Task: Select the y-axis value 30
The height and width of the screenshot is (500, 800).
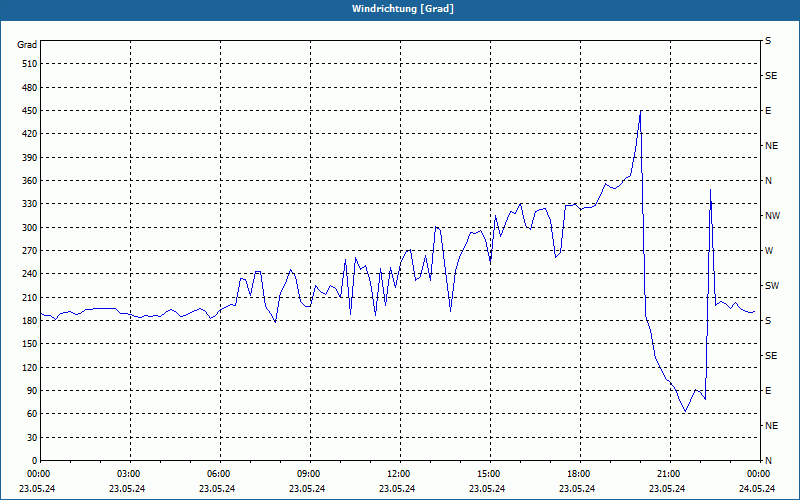Action: point(31,437)
